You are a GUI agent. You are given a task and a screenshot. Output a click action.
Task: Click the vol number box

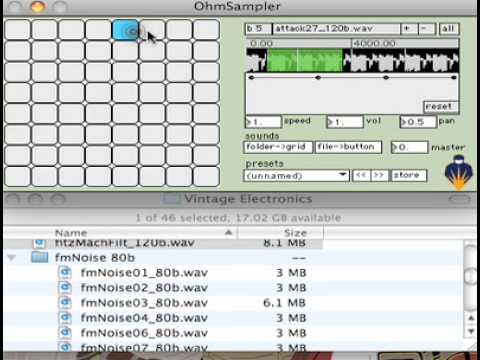point(345,122)
